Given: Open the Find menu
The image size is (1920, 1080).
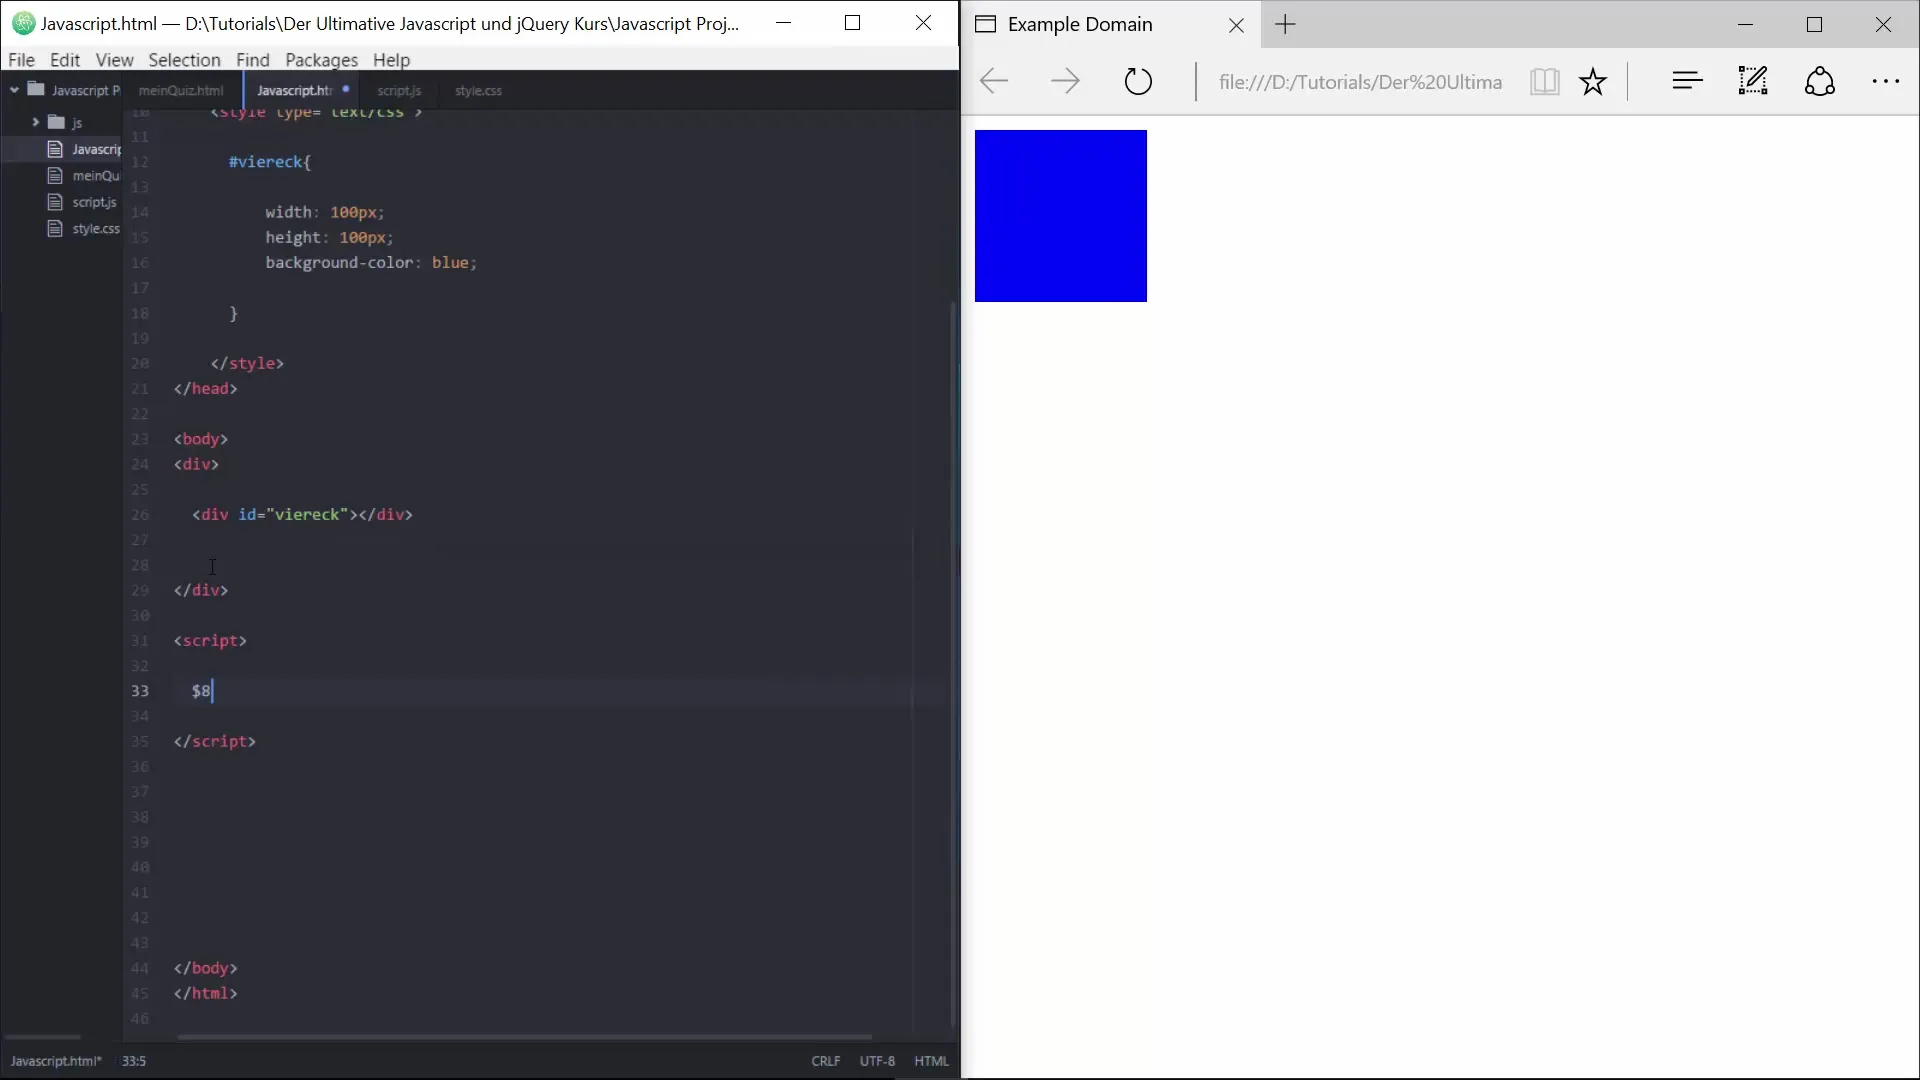Looking at the screenshot, I should coord(252,60).
